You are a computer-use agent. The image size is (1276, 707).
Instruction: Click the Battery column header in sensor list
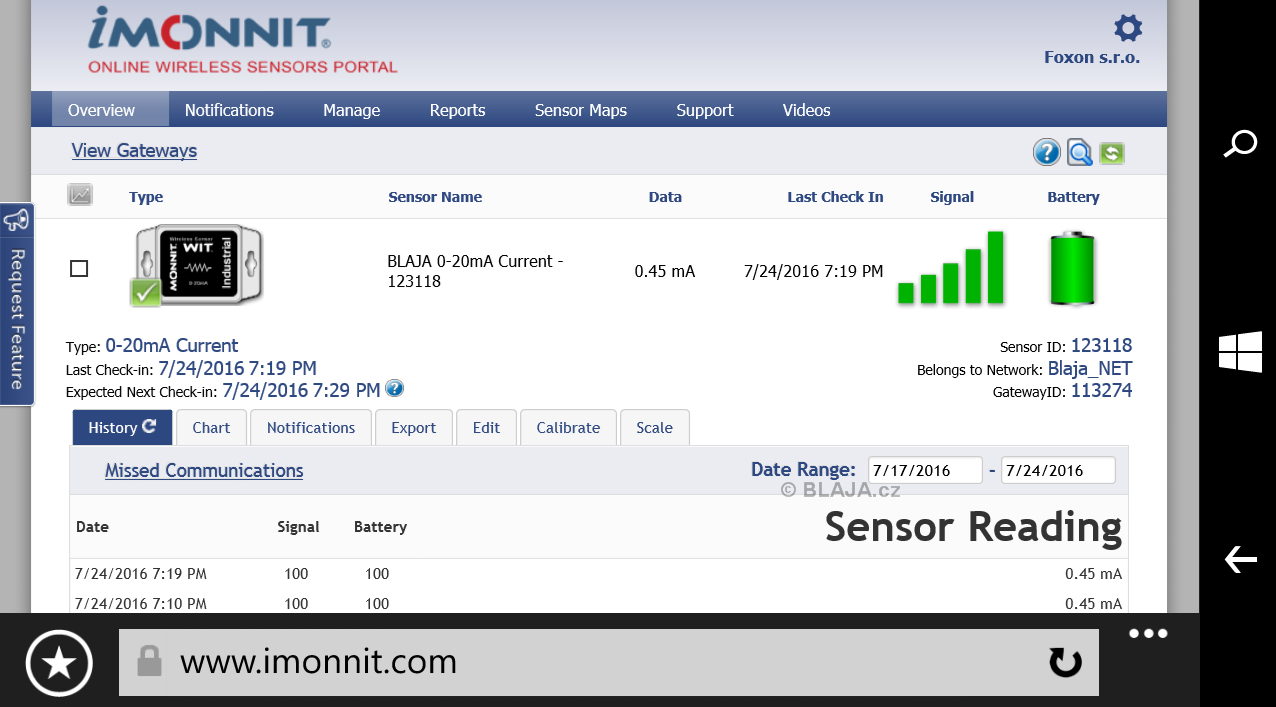1073,197
